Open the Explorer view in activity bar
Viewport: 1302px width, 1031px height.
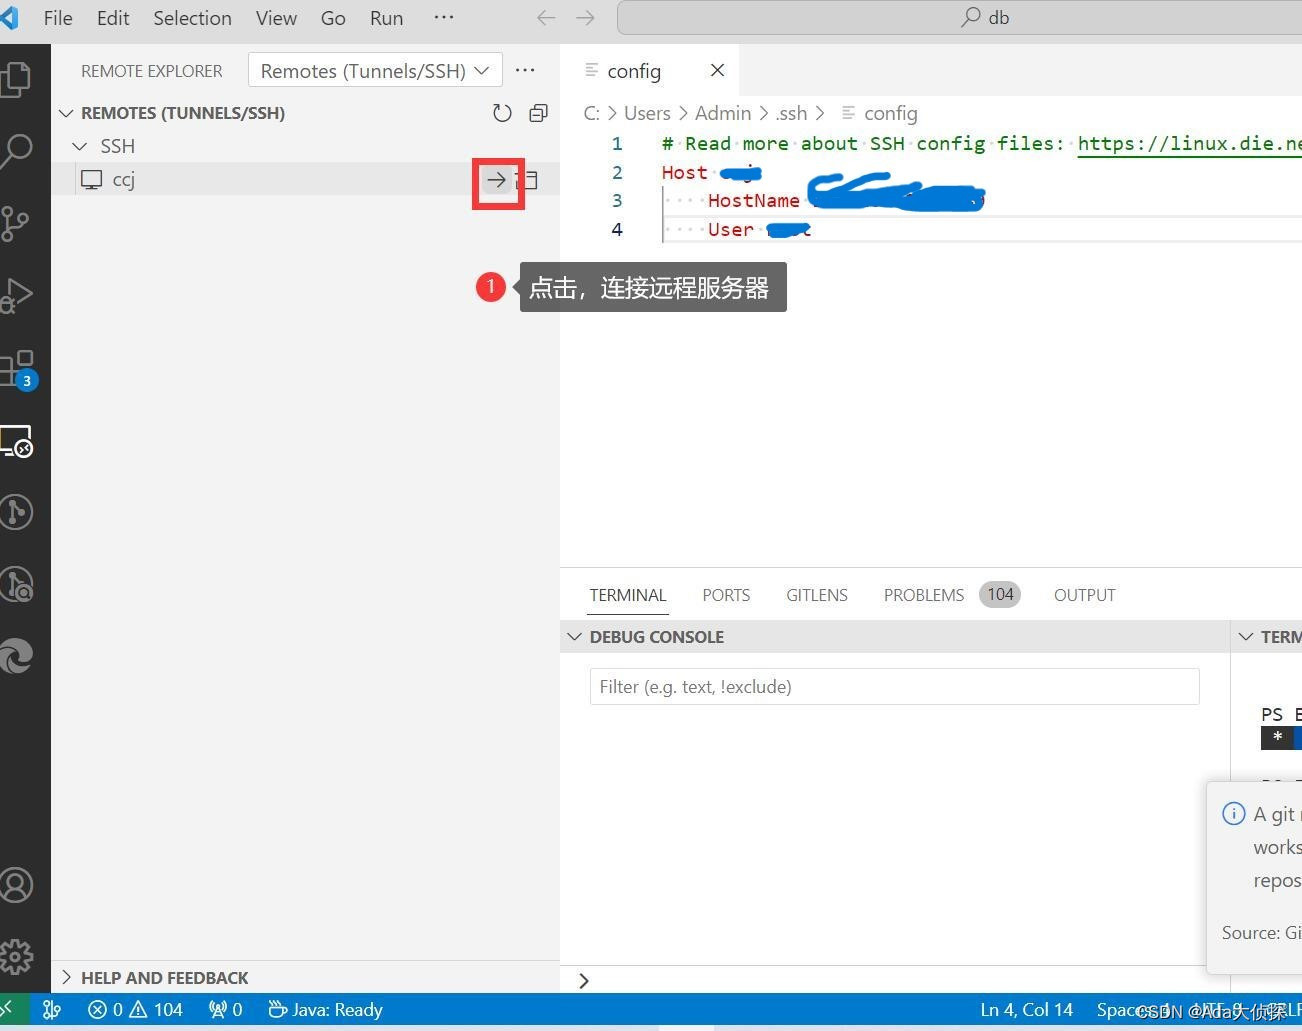tap(15, 79)
